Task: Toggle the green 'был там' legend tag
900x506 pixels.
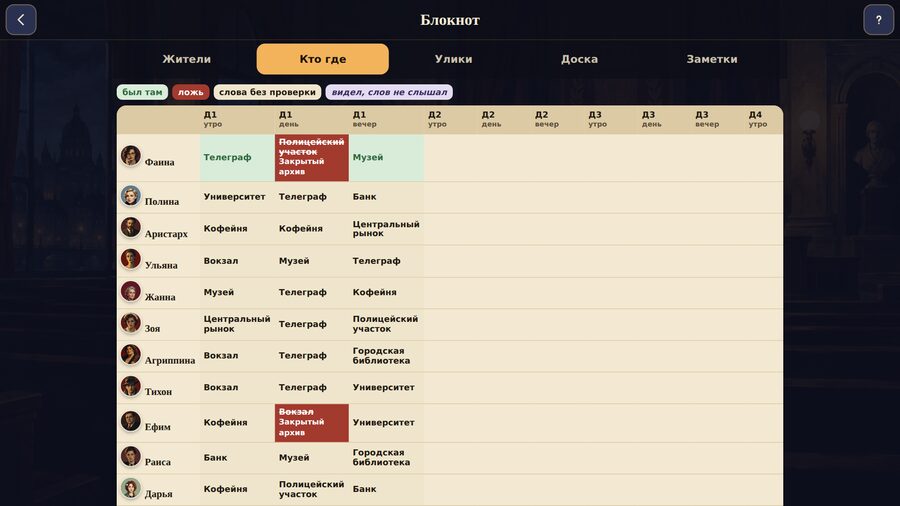Action: coord(142,92)
